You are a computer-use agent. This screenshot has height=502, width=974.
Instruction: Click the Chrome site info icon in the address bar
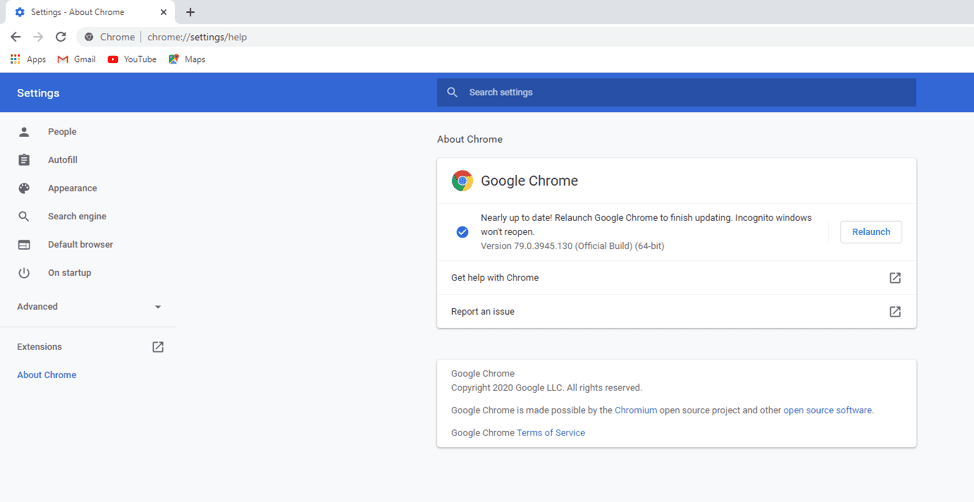[89, 37]
